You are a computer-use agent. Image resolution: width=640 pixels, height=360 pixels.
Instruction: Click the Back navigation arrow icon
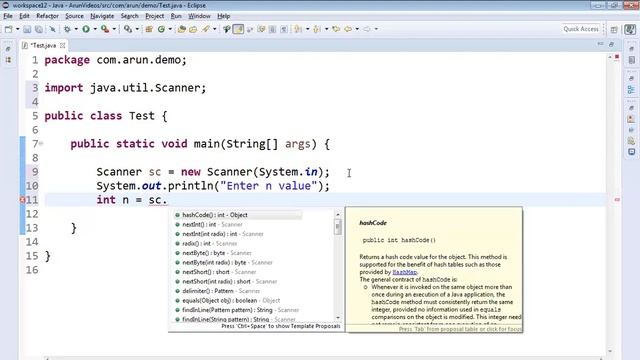pos(348,29)
